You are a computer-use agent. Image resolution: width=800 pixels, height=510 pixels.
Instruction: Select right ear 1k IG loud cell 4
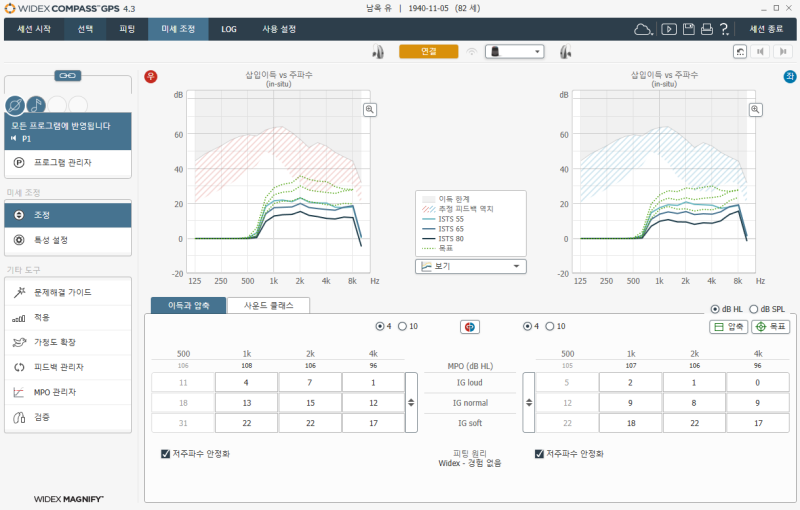click(x=246, y=382)
